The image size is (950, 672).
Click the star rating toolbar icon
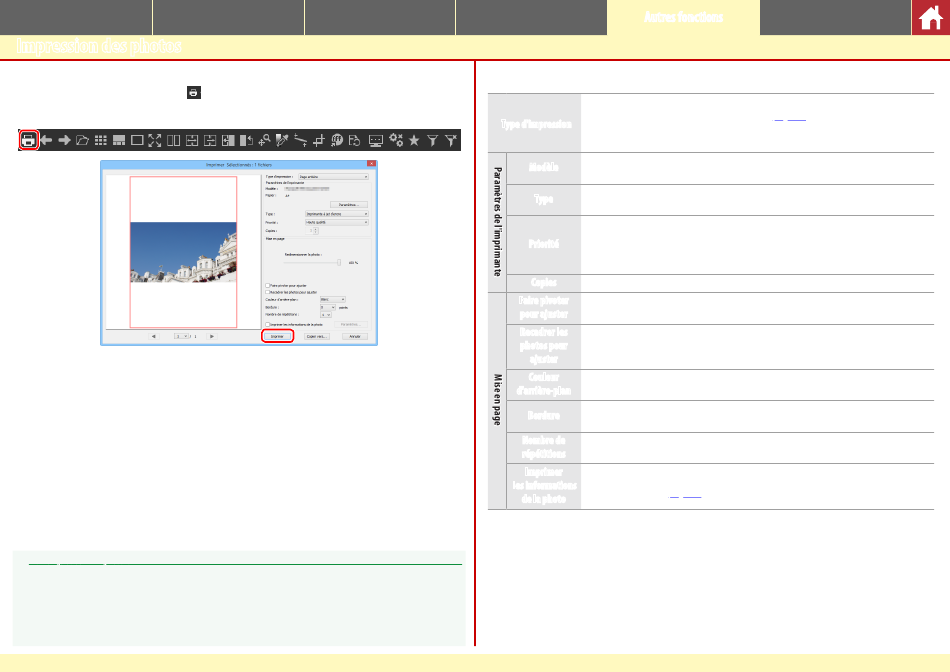pyautogui.click(x=414, y=140)
